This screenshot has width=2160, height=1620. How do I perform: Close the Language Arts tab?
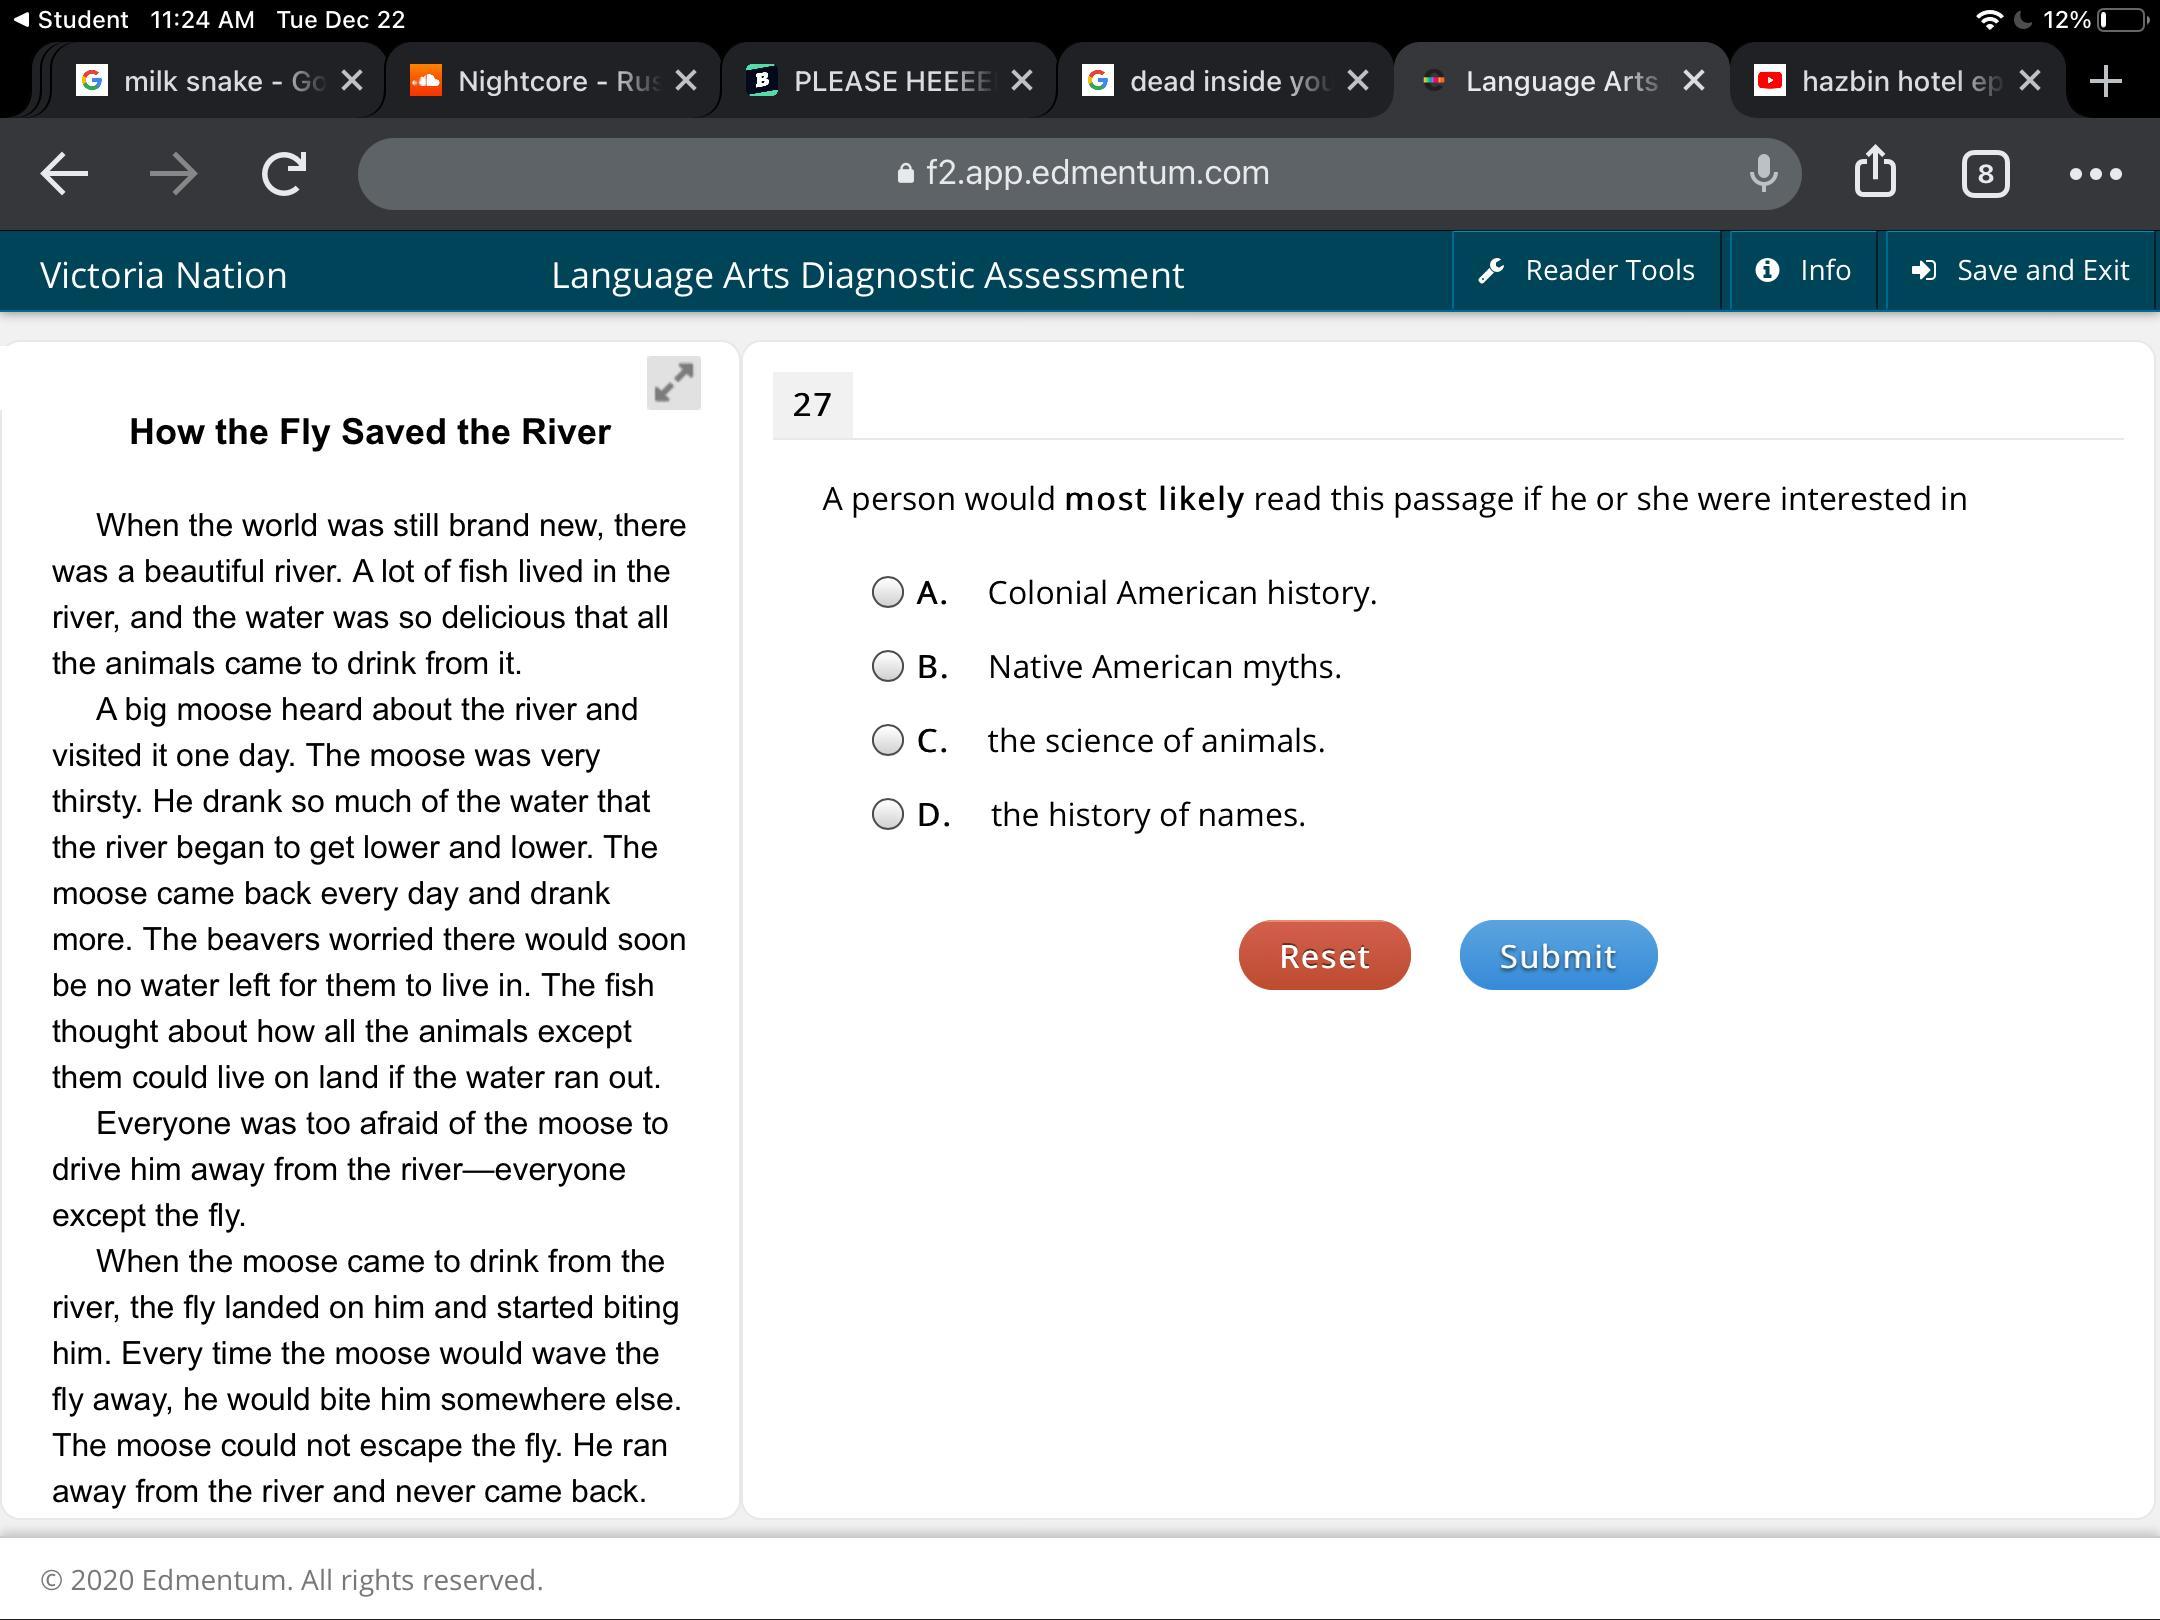click(x=1693, y=81)
